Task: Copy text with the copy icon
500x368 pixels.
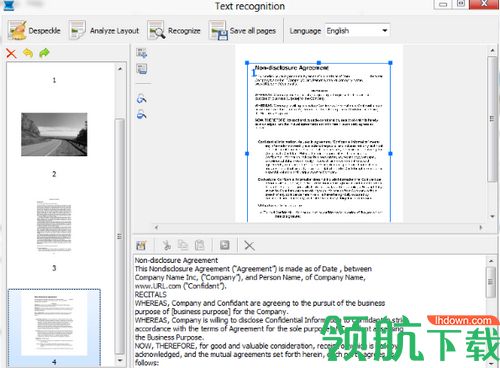Action: (183, 245)
